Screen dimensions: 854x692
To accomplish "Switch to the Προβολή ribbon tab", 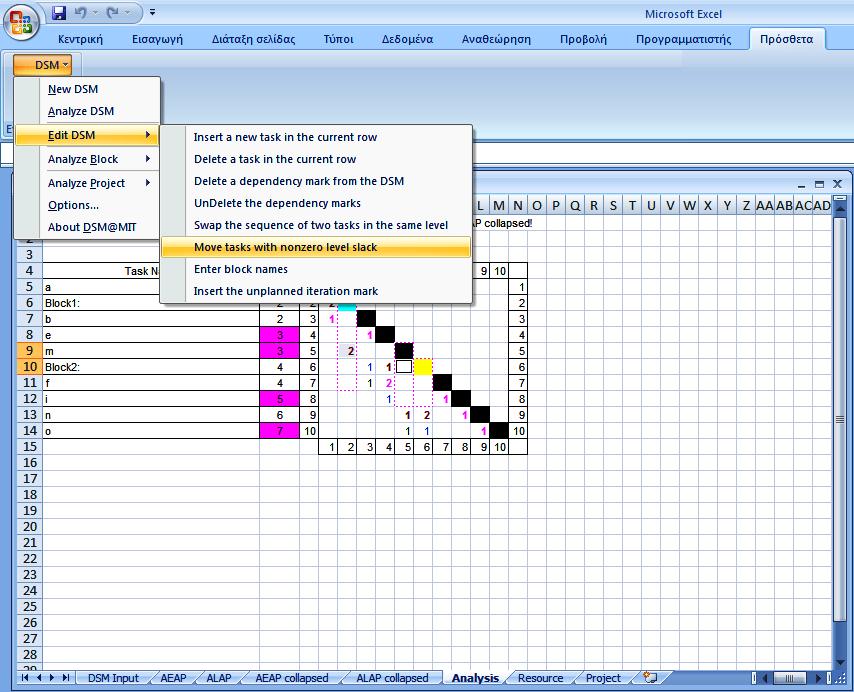I will click(583, 39).
